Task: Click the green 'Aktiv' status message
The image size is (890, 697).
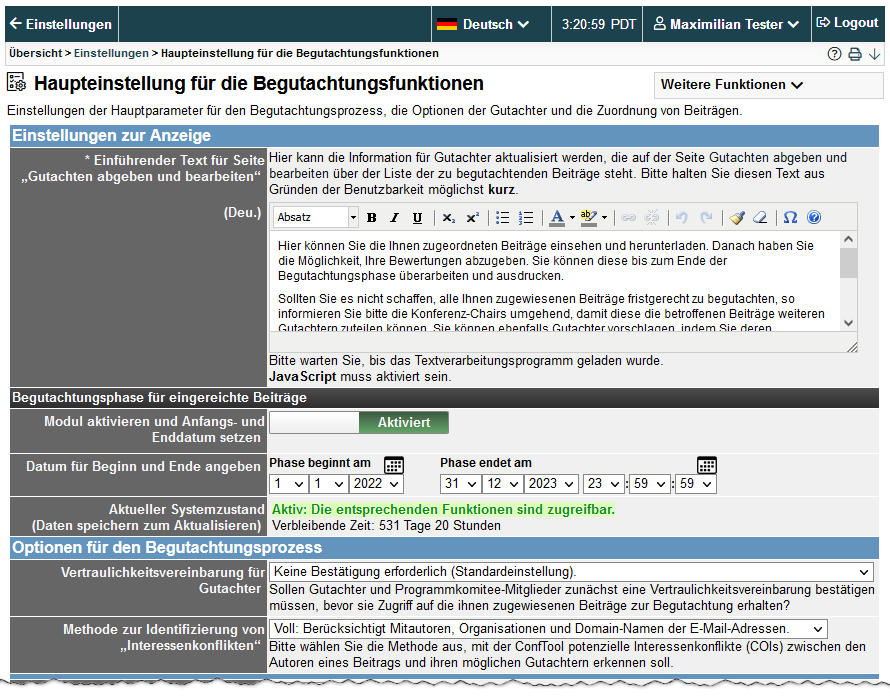Action: click(x=443, y=510)
